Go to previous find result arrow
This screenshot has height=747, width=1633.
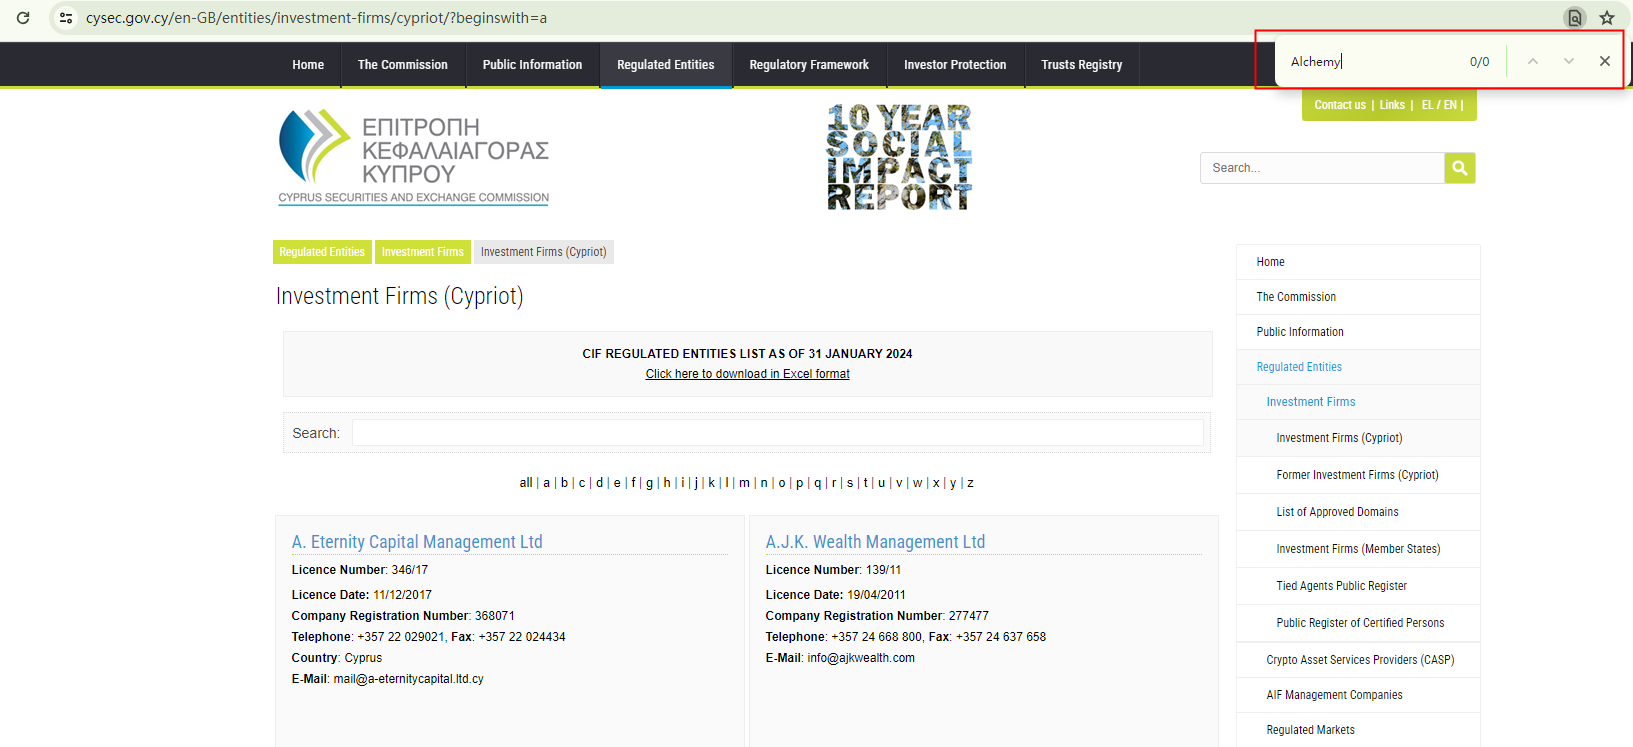1532,61
